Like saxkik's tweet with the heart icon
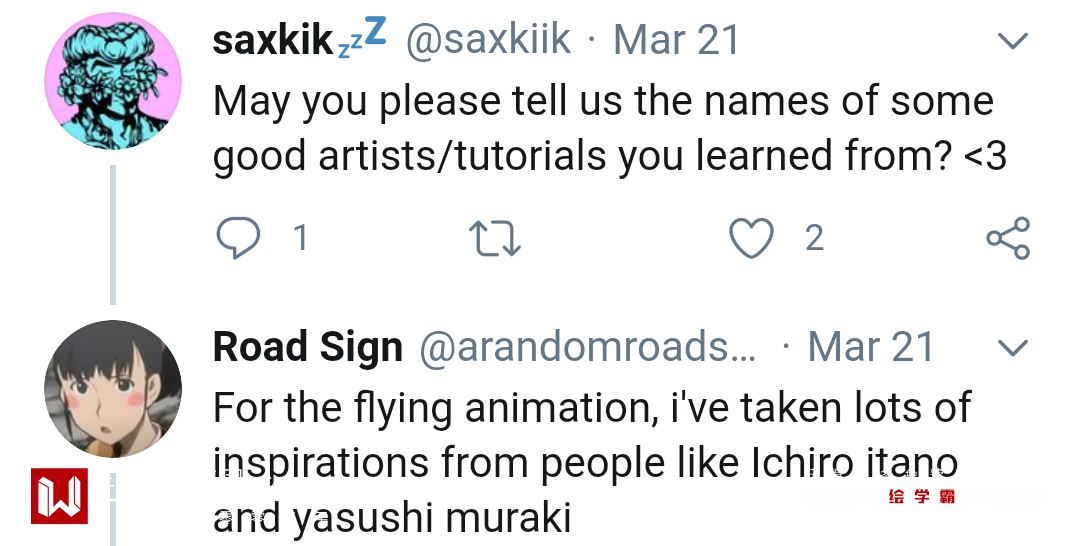Viewport: 1075px width, 546px height. [x=751, y=239]
